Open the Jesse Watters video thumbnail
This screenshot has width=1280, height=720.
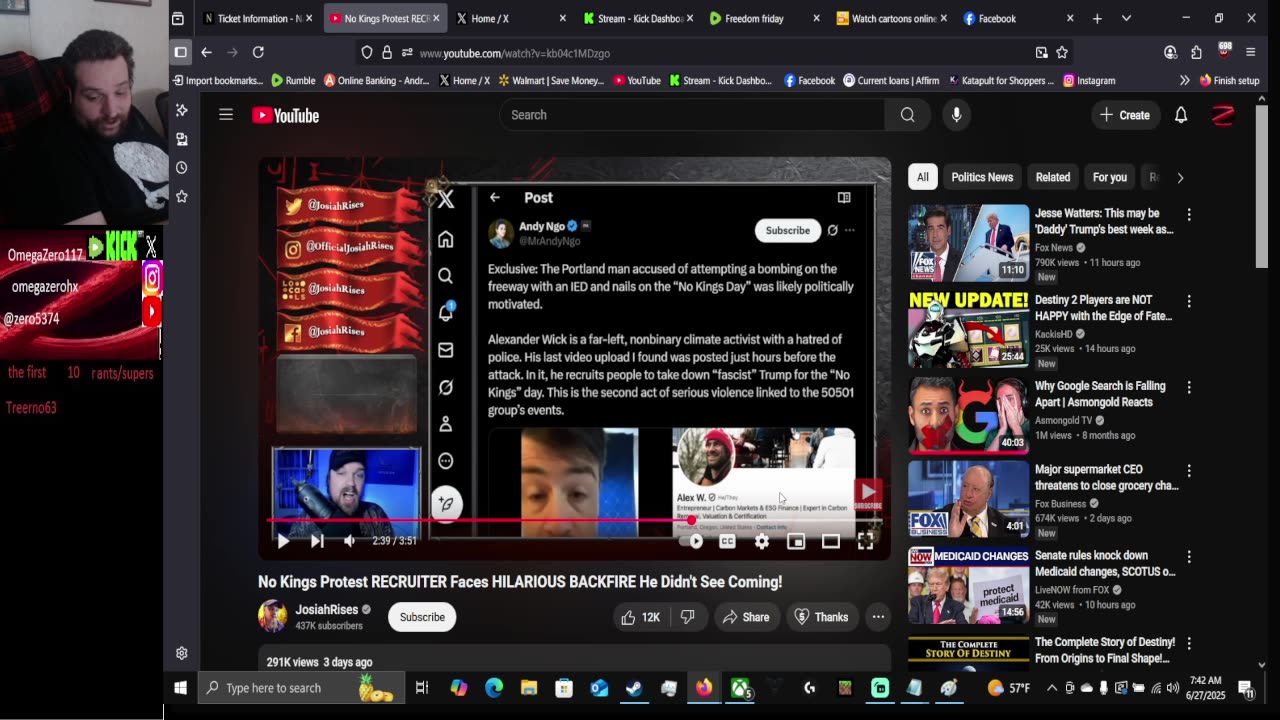968,242
